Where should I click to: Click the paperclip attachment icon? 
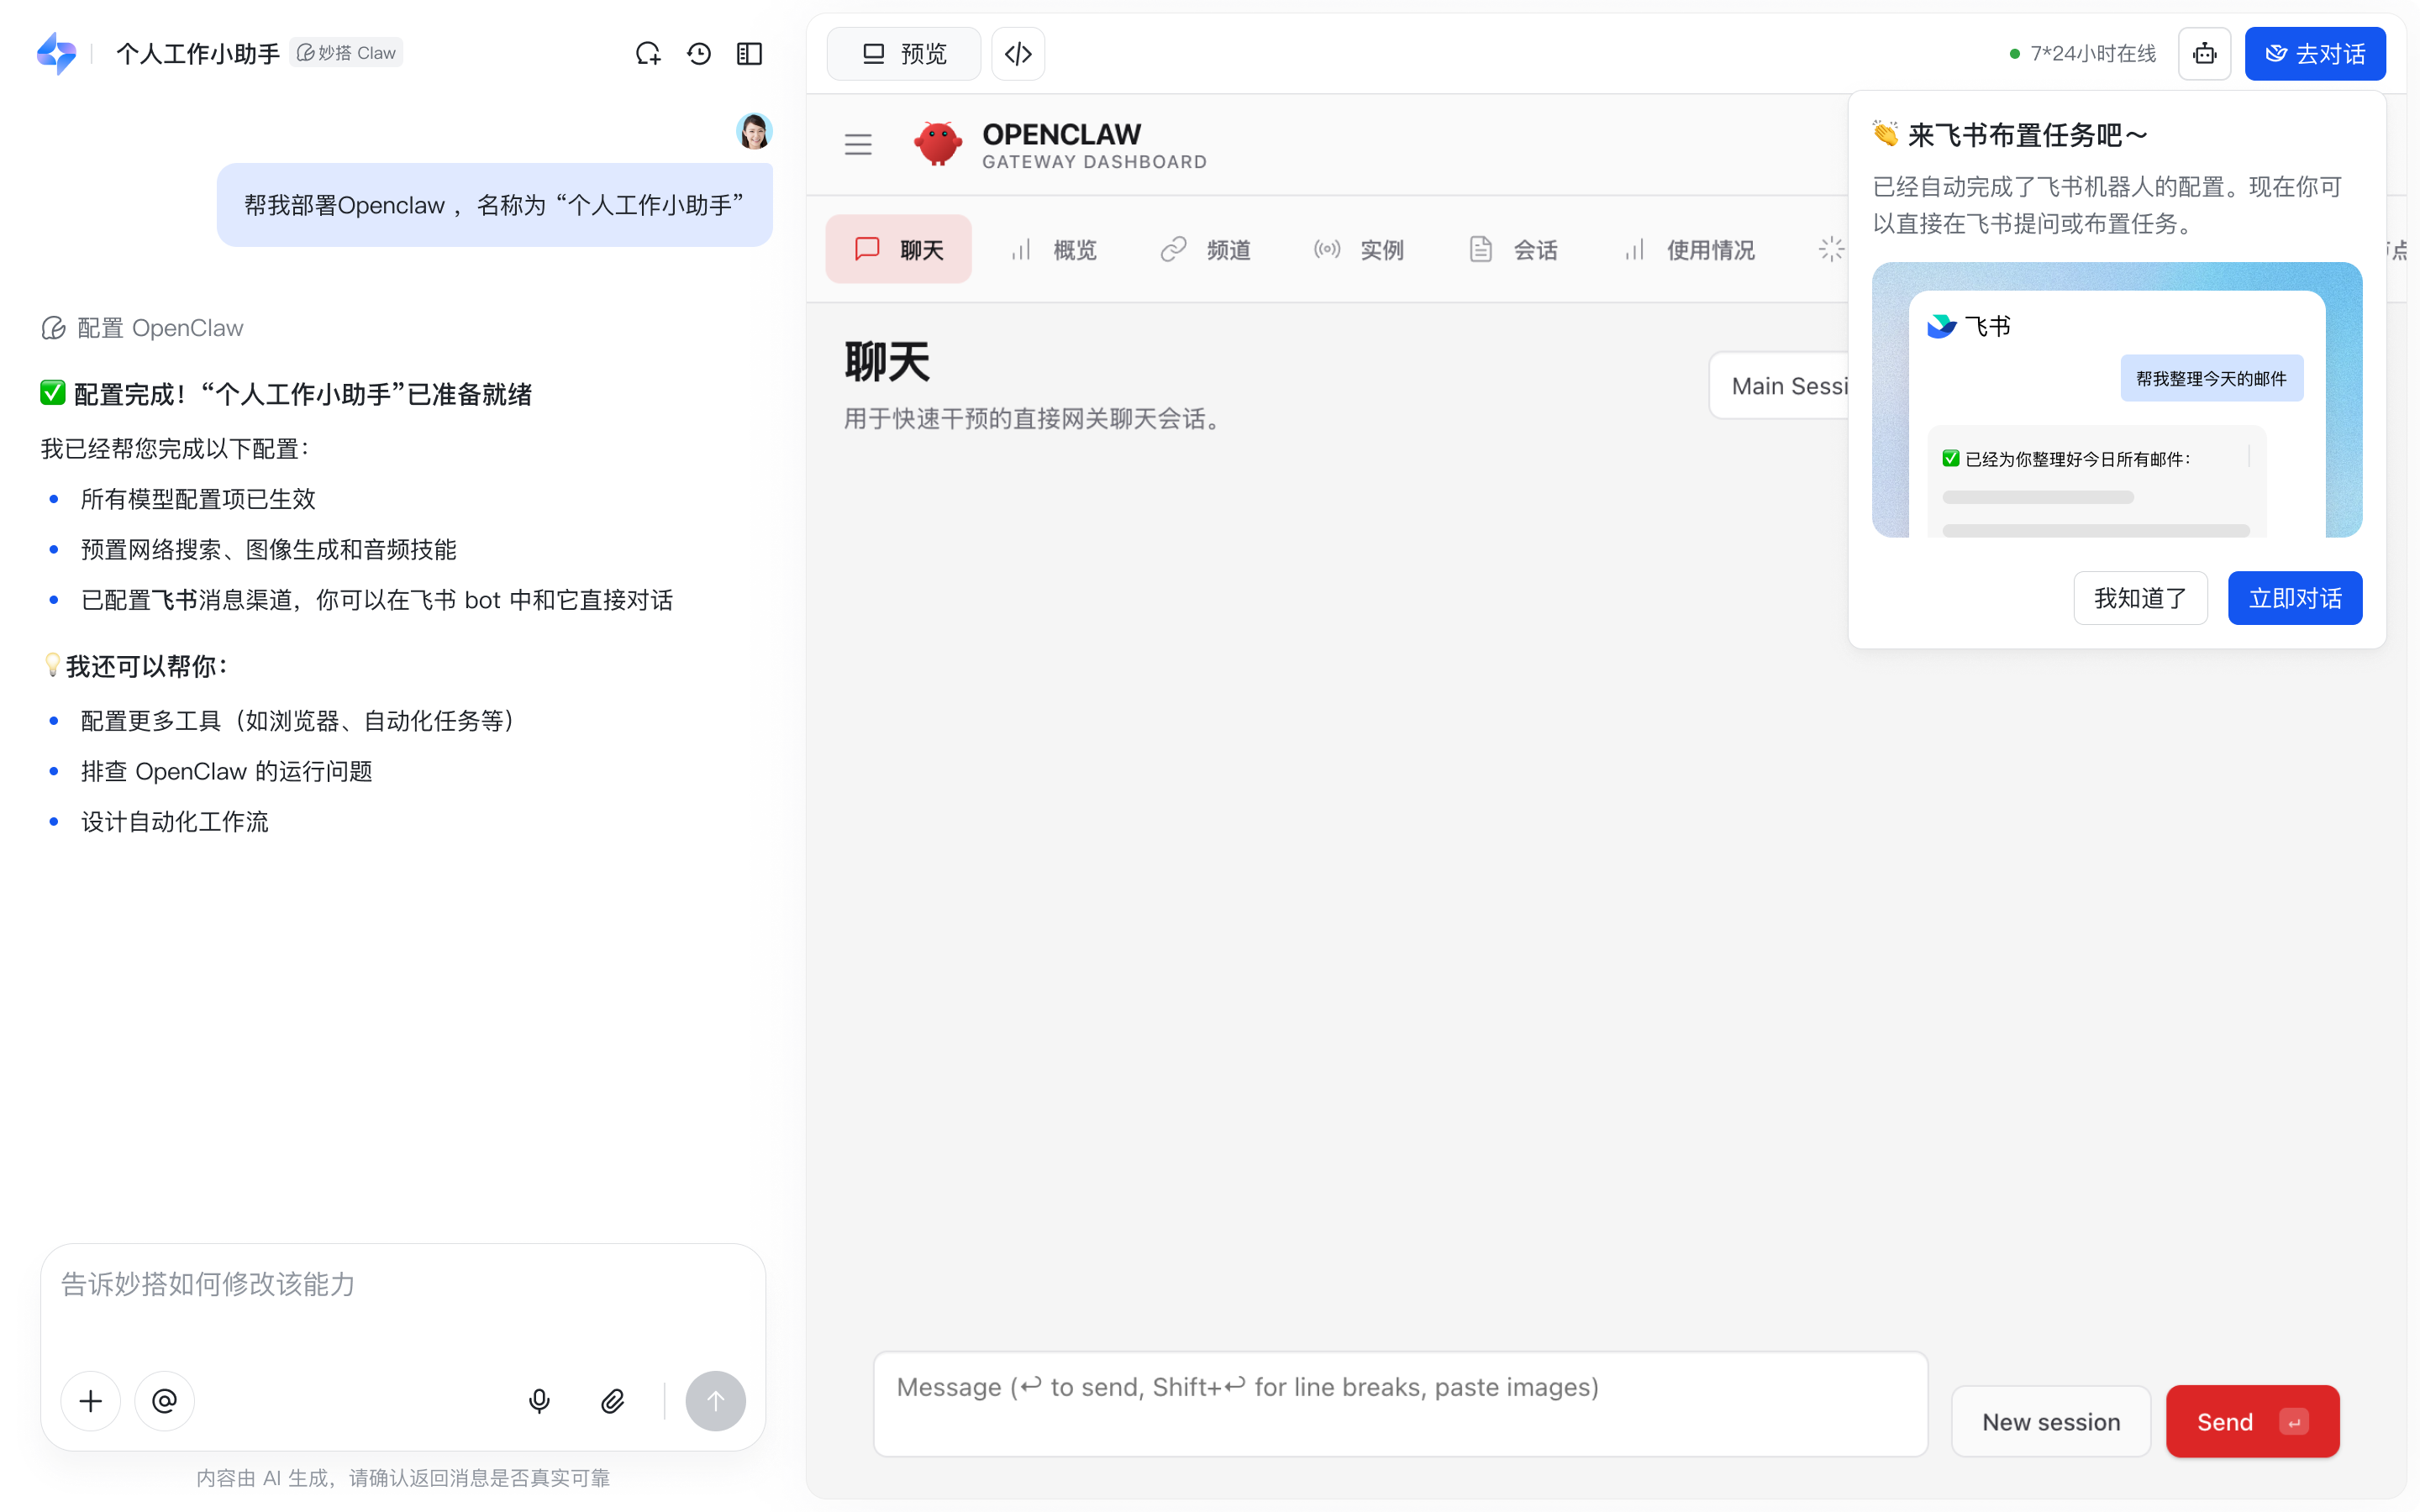pyautogui.click(x=613, y=1401)
